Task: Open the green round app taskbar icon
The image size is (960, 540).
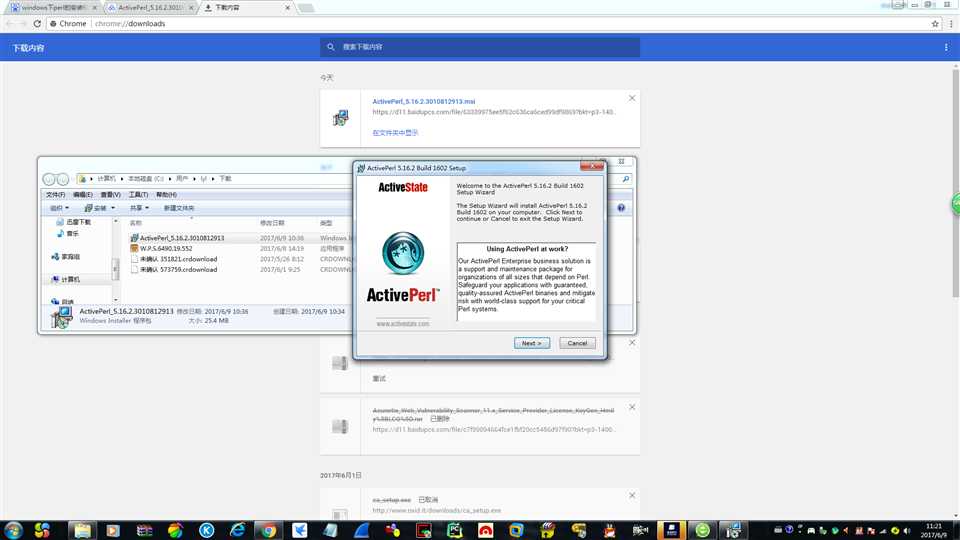Action: (702, 530)
